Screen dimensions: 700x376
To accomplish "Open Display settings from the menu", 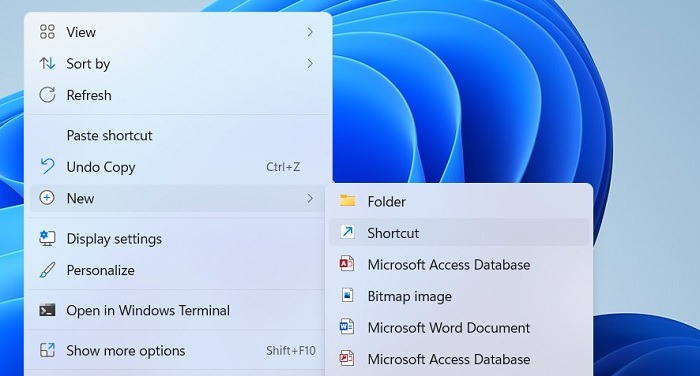I will pos(178,238).
